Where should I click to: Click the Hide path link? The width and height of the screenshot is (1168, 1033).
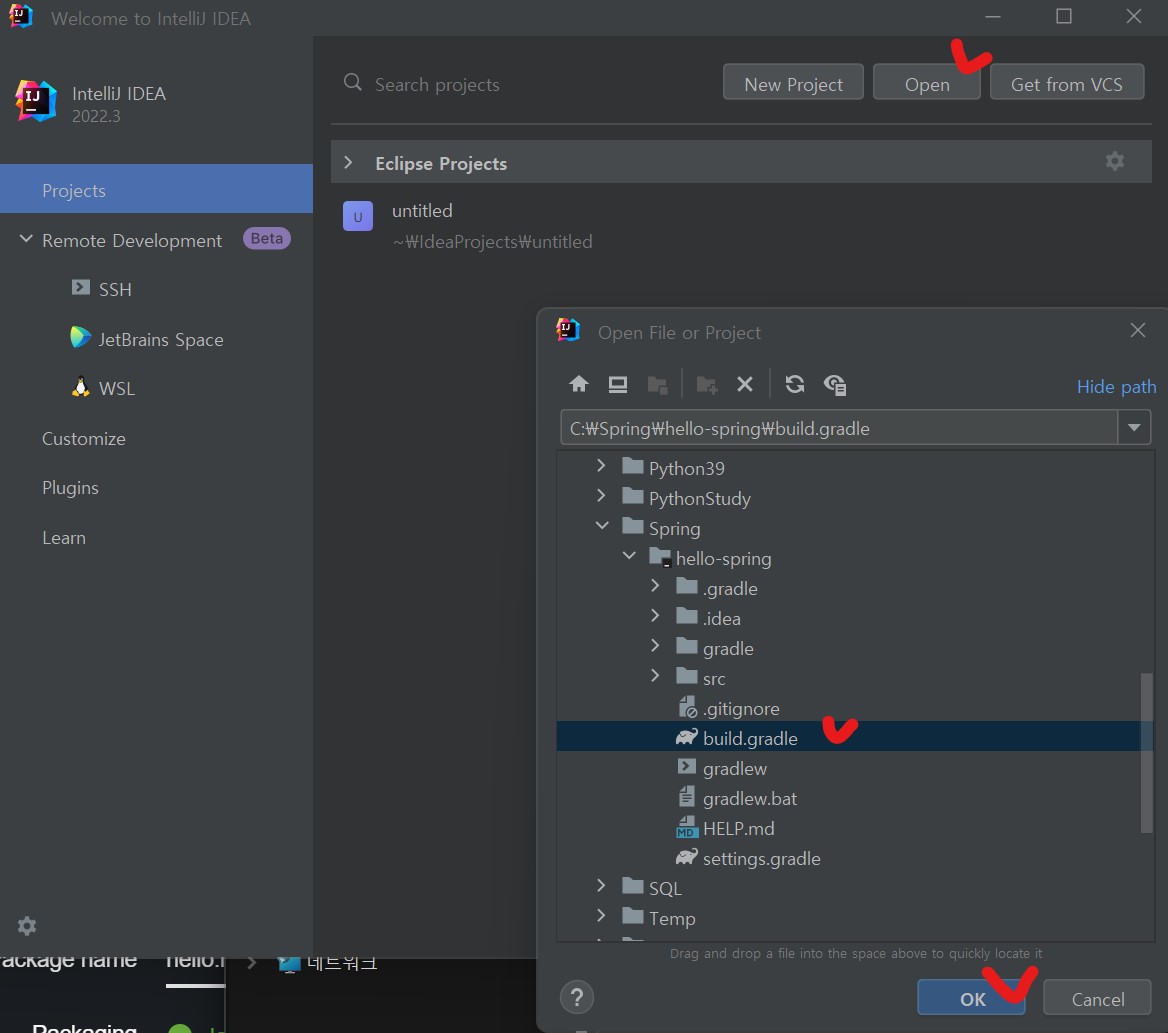click(1116, 387)
